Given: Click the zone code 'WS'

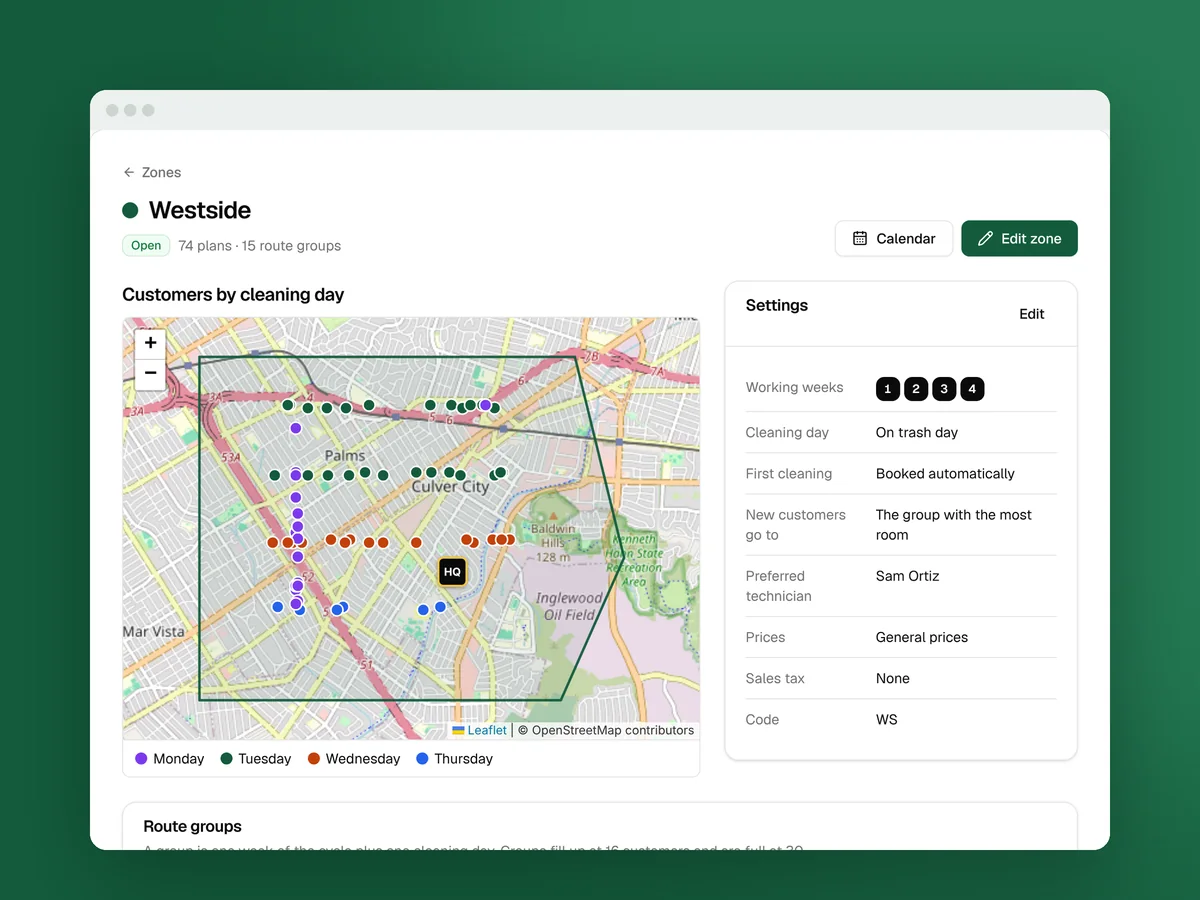Looking at the screenshot, I should [x=887, y=719].
